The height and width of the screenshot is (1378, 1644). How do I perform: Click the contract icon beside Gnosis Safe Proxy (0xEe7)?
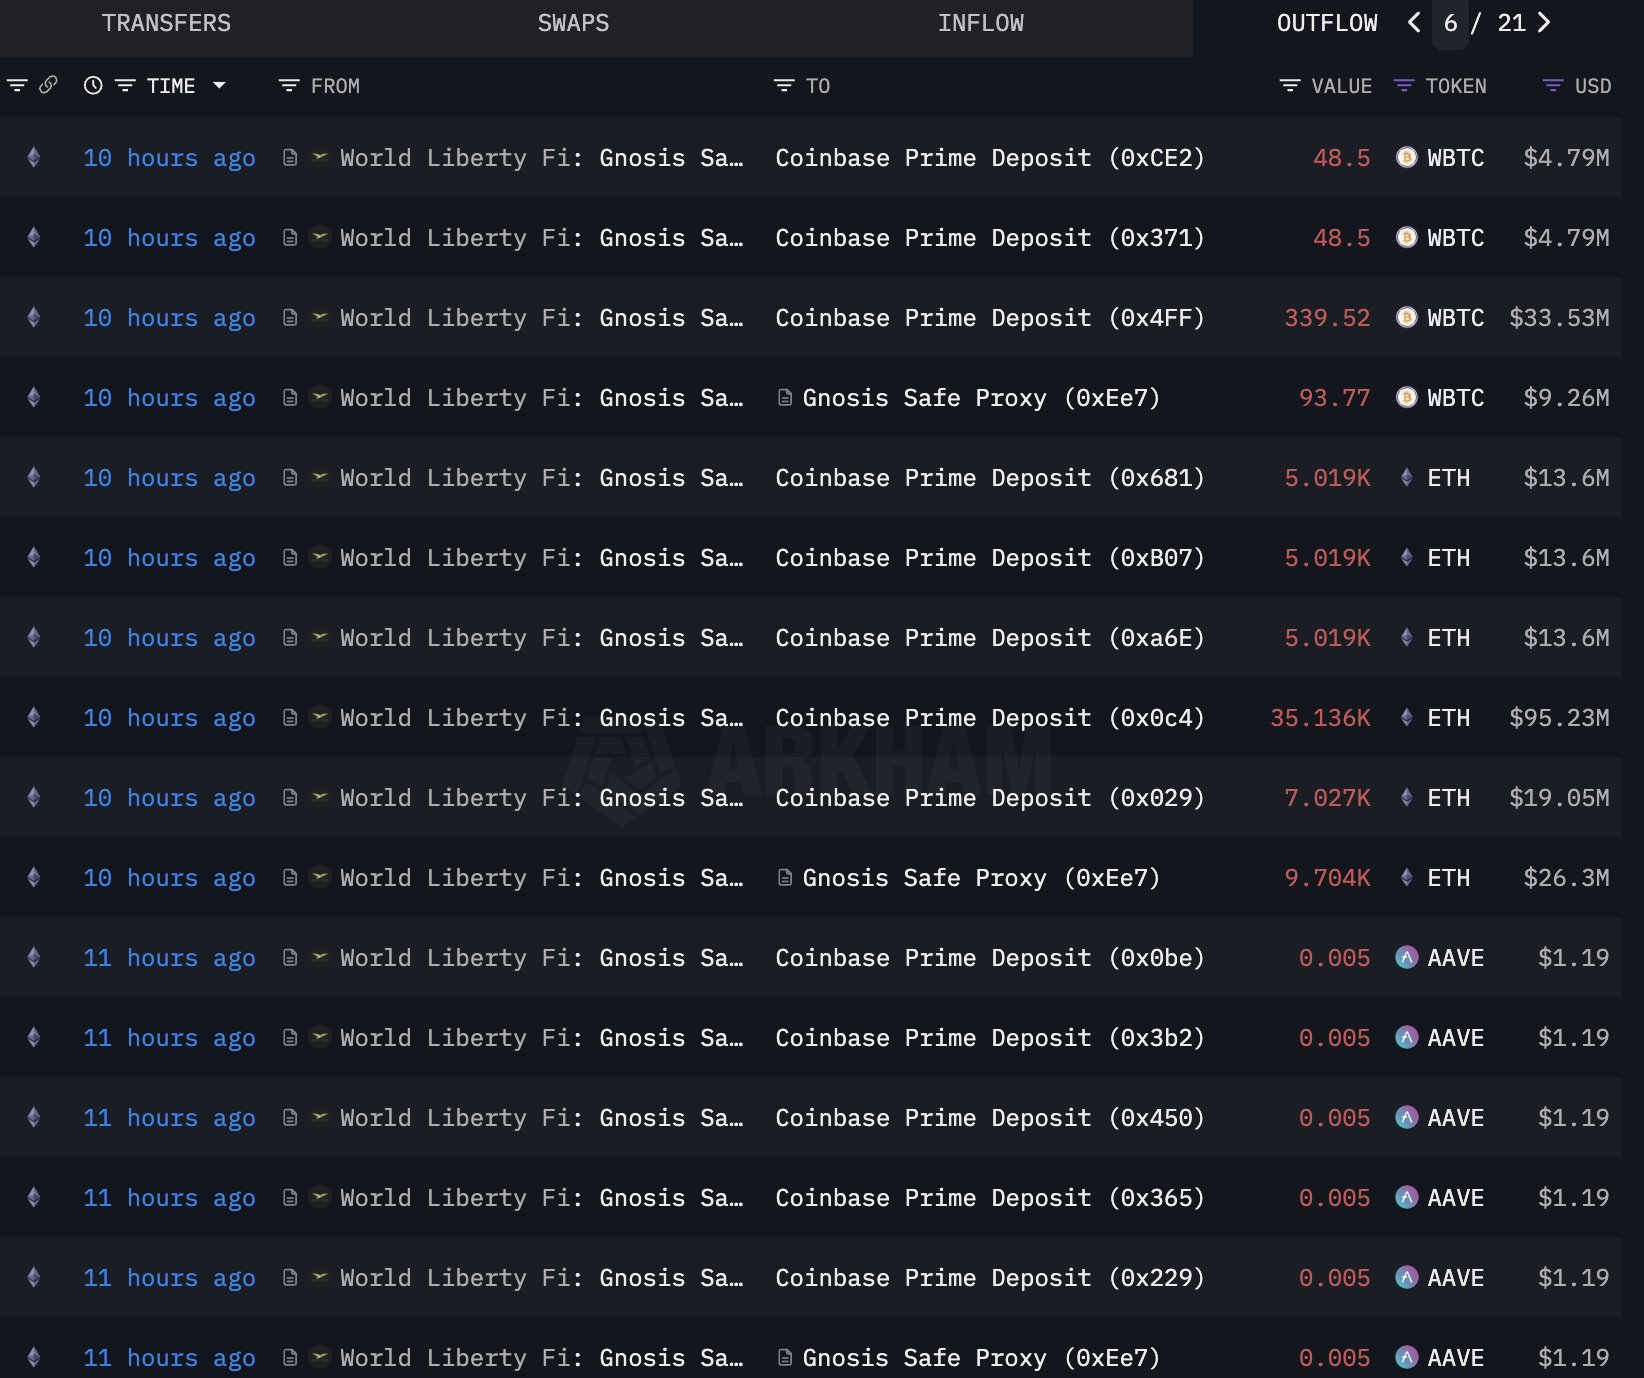click(x=786, y=398)
